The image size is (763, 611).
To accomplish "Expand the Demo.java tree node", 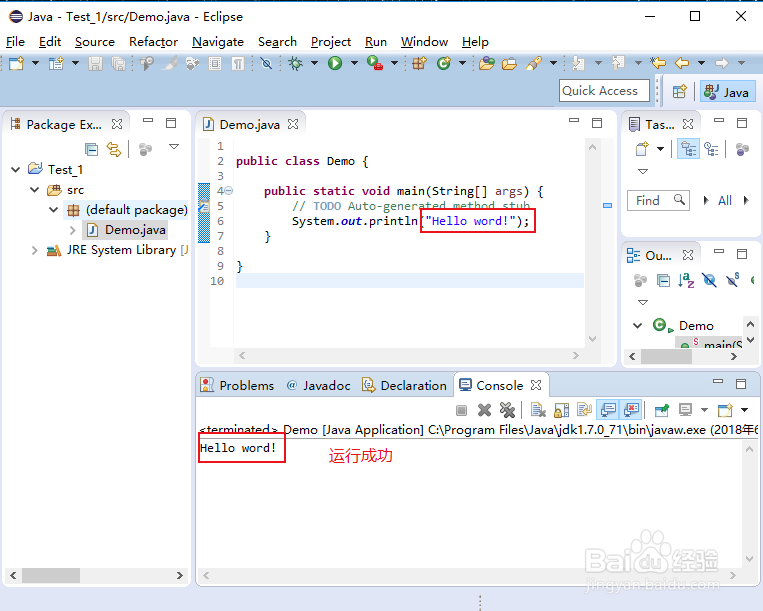I will point(73,230).
